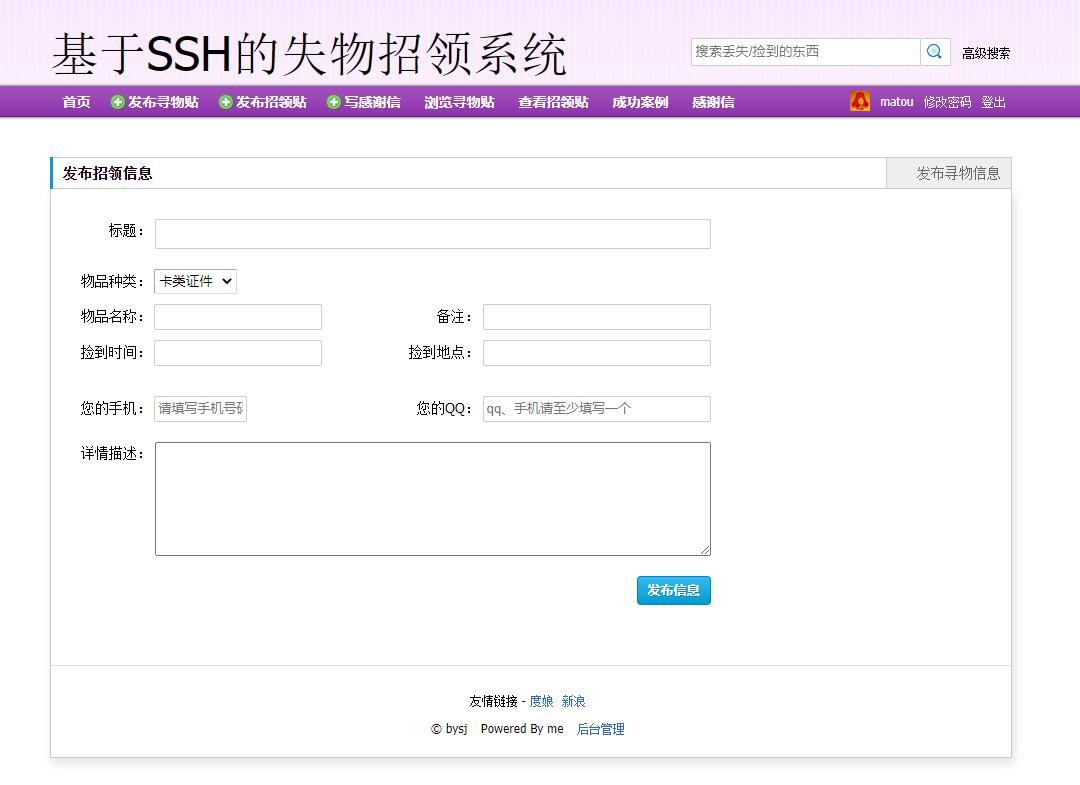Click green plus icon beside 发布招领贴
This screenshot has height=785, width=1080.
click(224, 101)
